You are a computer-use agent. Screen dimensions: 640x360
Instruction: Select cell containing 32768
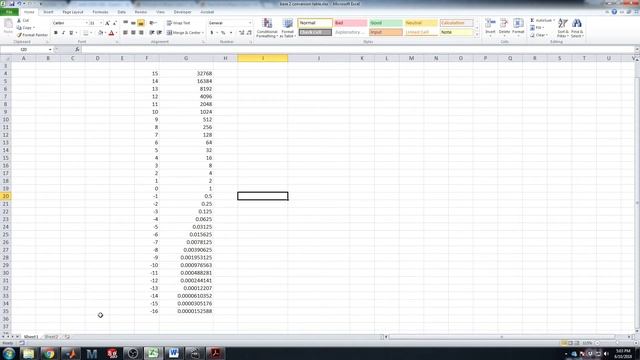click(x=186, y=73)
